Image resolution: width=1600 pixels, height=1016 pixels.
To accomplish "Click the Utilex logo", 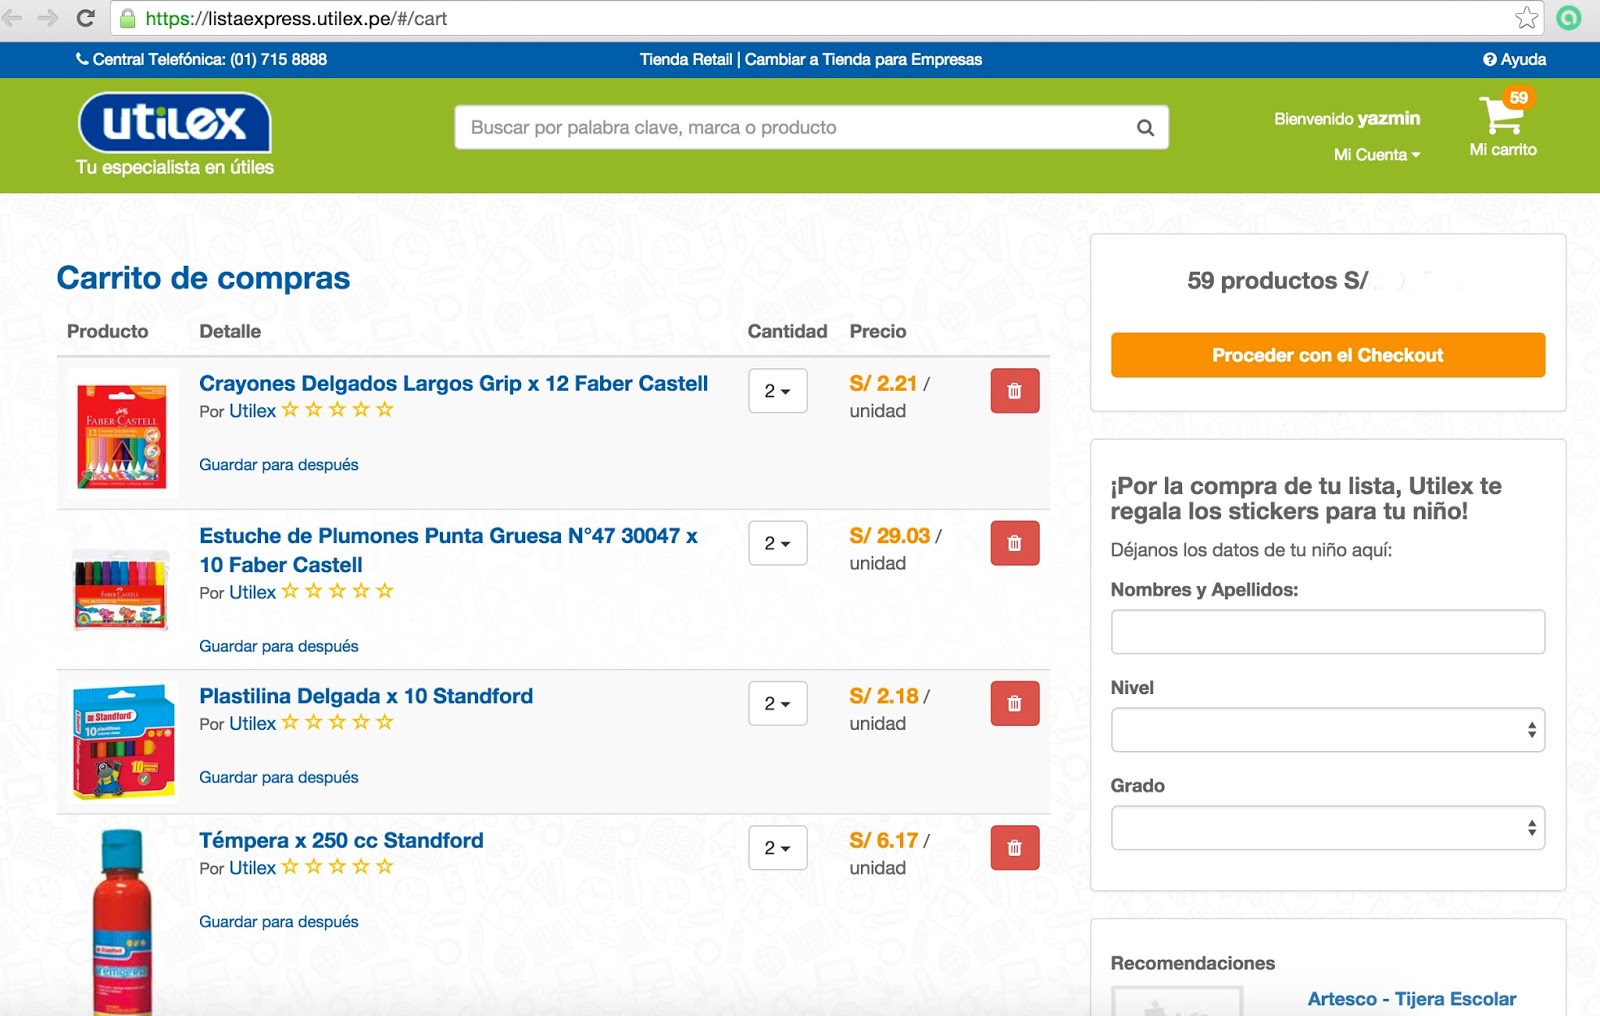I will pyautogui.click(x=174, y=123).
